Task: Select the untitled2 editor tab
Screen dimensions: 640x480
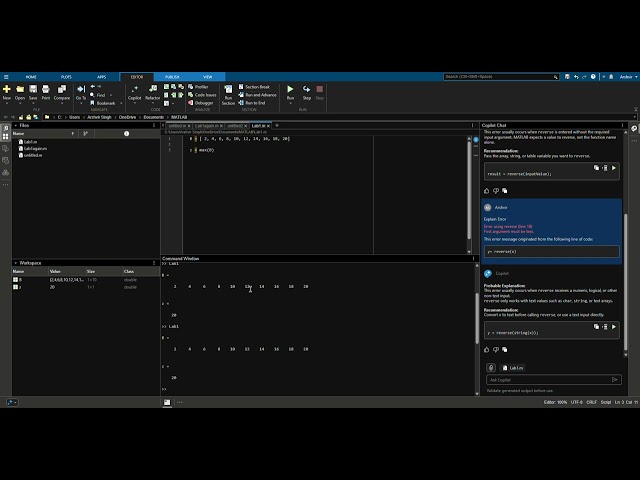Action: click(237, 126)
